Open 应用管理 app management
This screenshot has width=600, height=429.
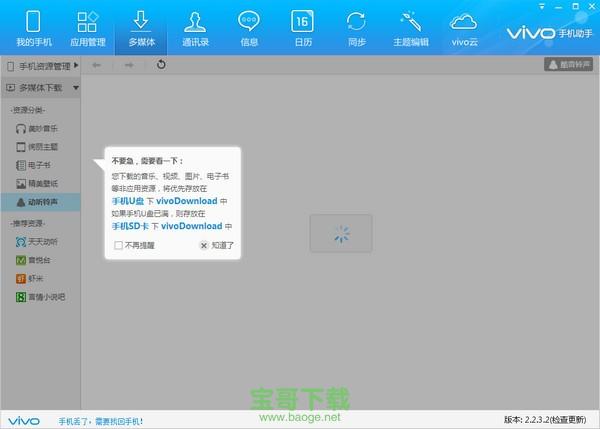pos(88,29)
